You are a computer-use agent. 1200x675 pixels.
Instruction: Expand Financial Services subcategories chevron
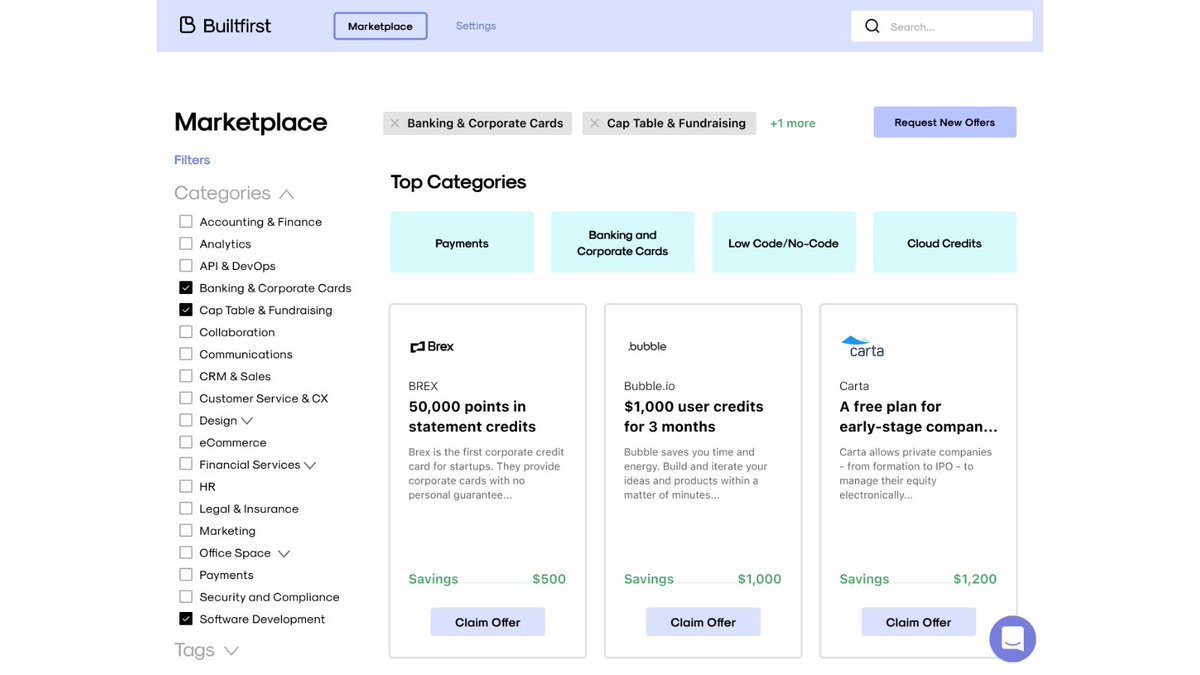click(x=310, y=465)
